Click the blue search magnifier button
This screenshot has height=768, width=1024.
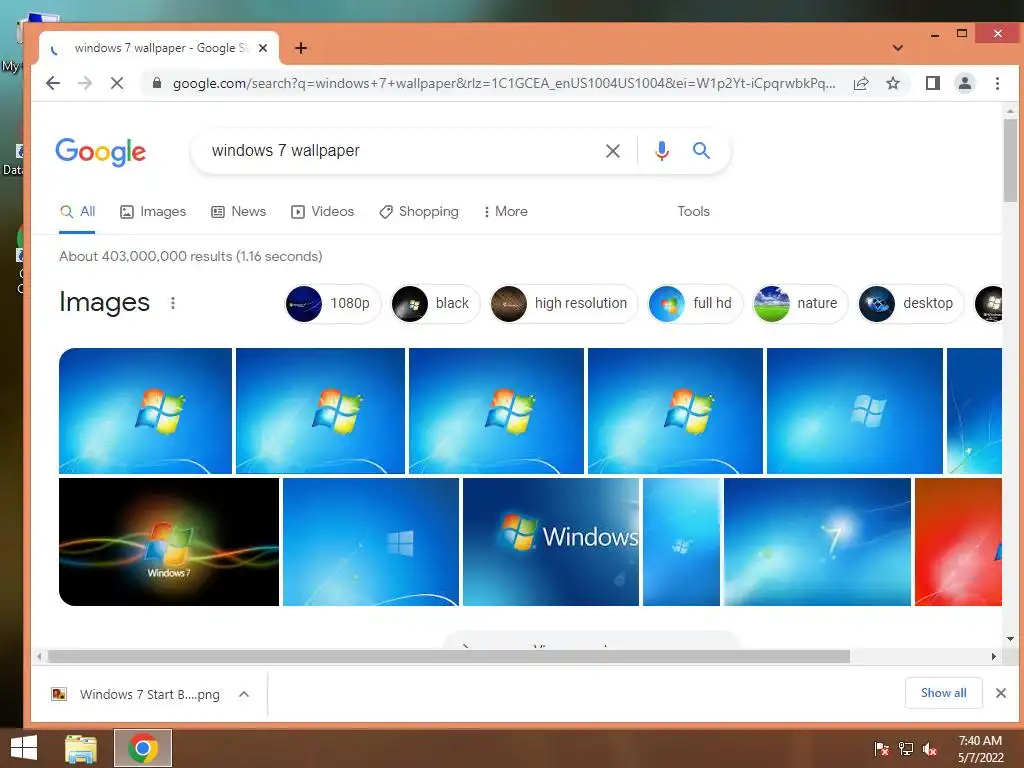tap(701, 151)
